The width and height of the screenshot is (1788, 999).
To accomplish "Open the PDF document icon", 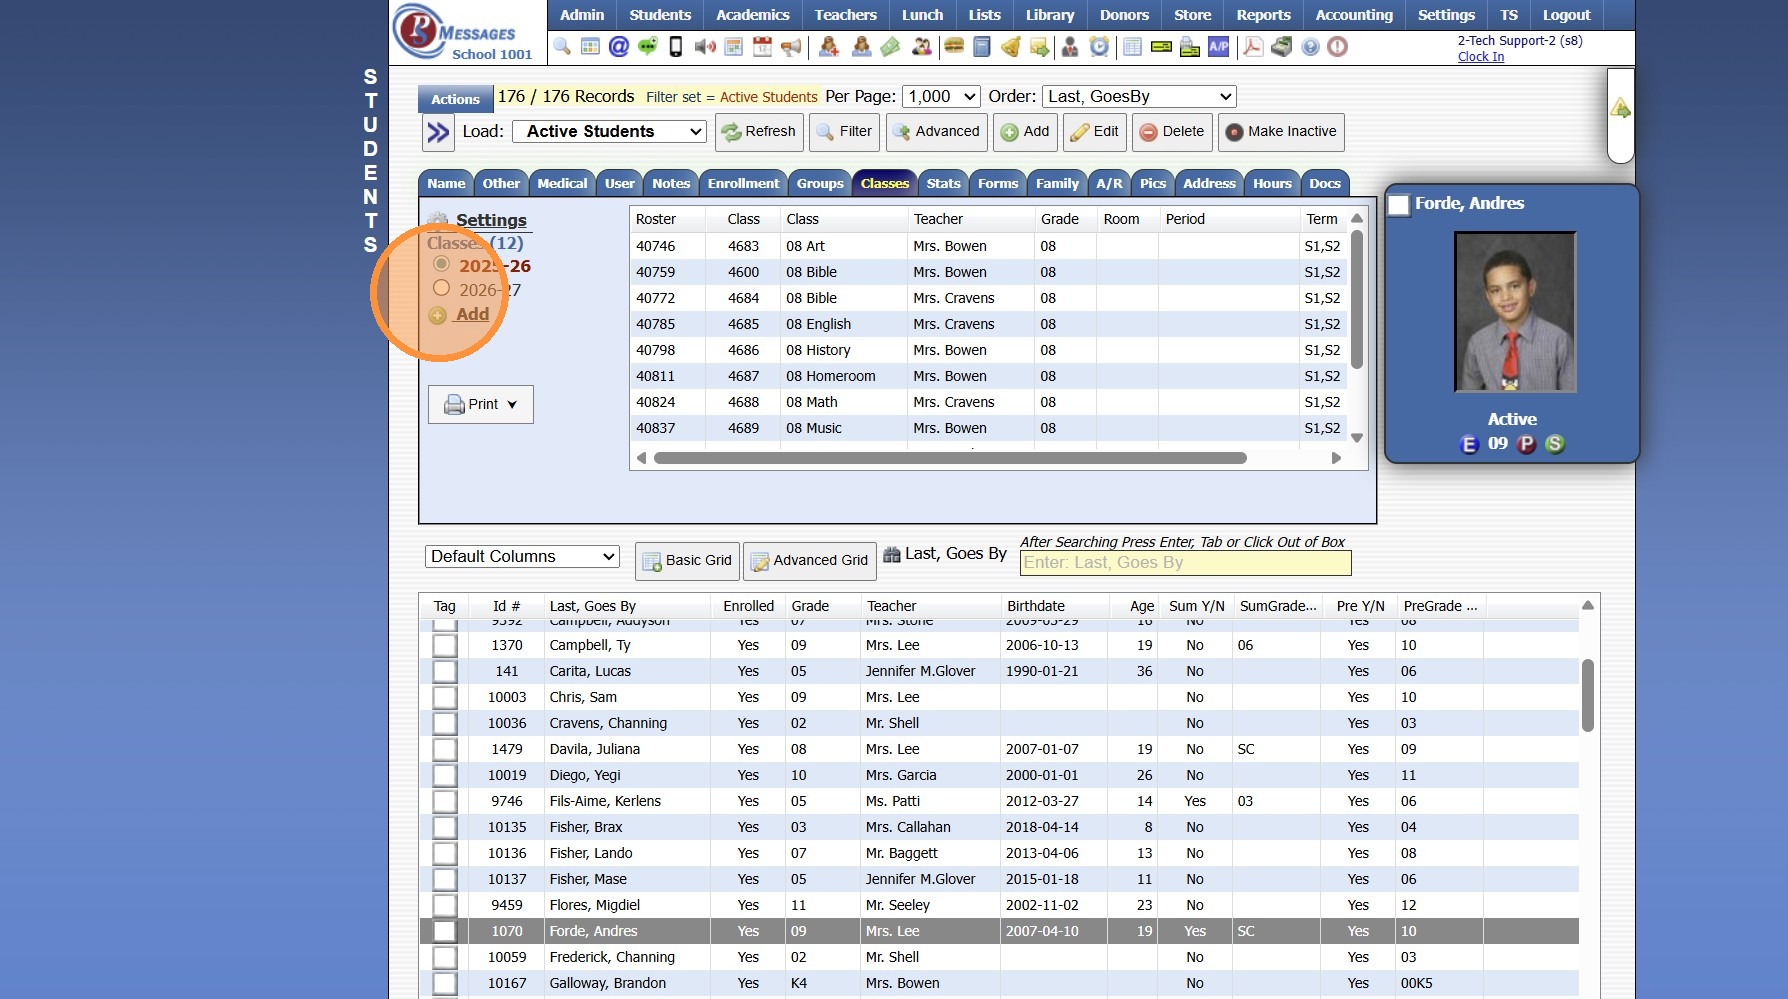I will (x=1252, y=47).
